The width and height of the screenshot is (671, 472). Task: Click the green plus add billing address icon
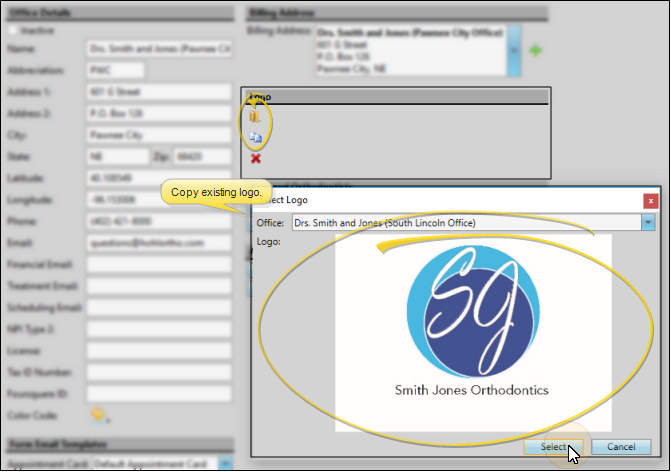(535, 50)
